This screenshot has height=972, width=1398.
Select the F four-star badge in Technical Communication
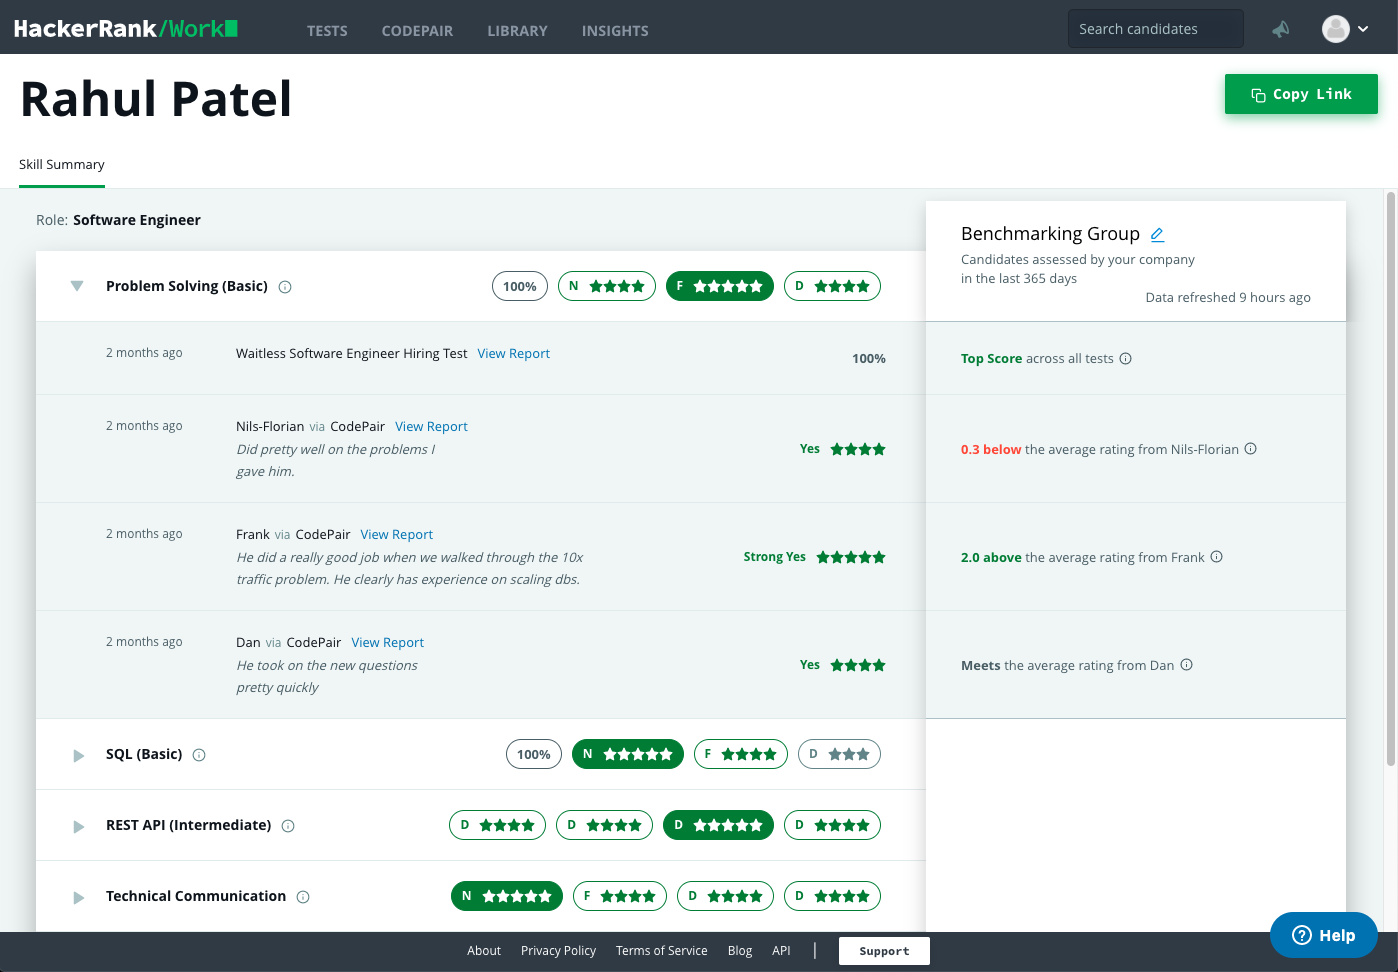tap(620, 896)
